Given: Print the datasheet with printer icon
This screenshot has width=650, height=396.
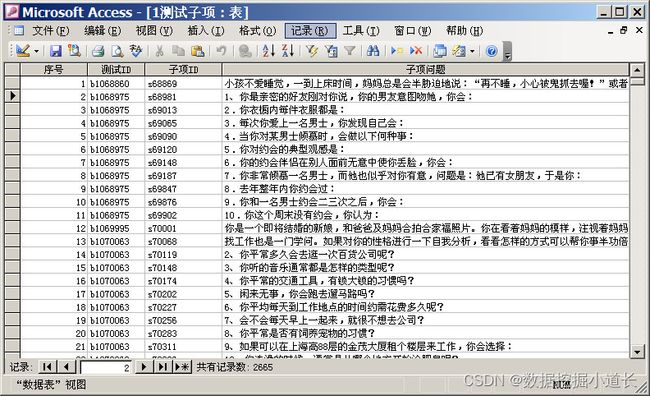Looking at the screenshot, I should [98, 51].
